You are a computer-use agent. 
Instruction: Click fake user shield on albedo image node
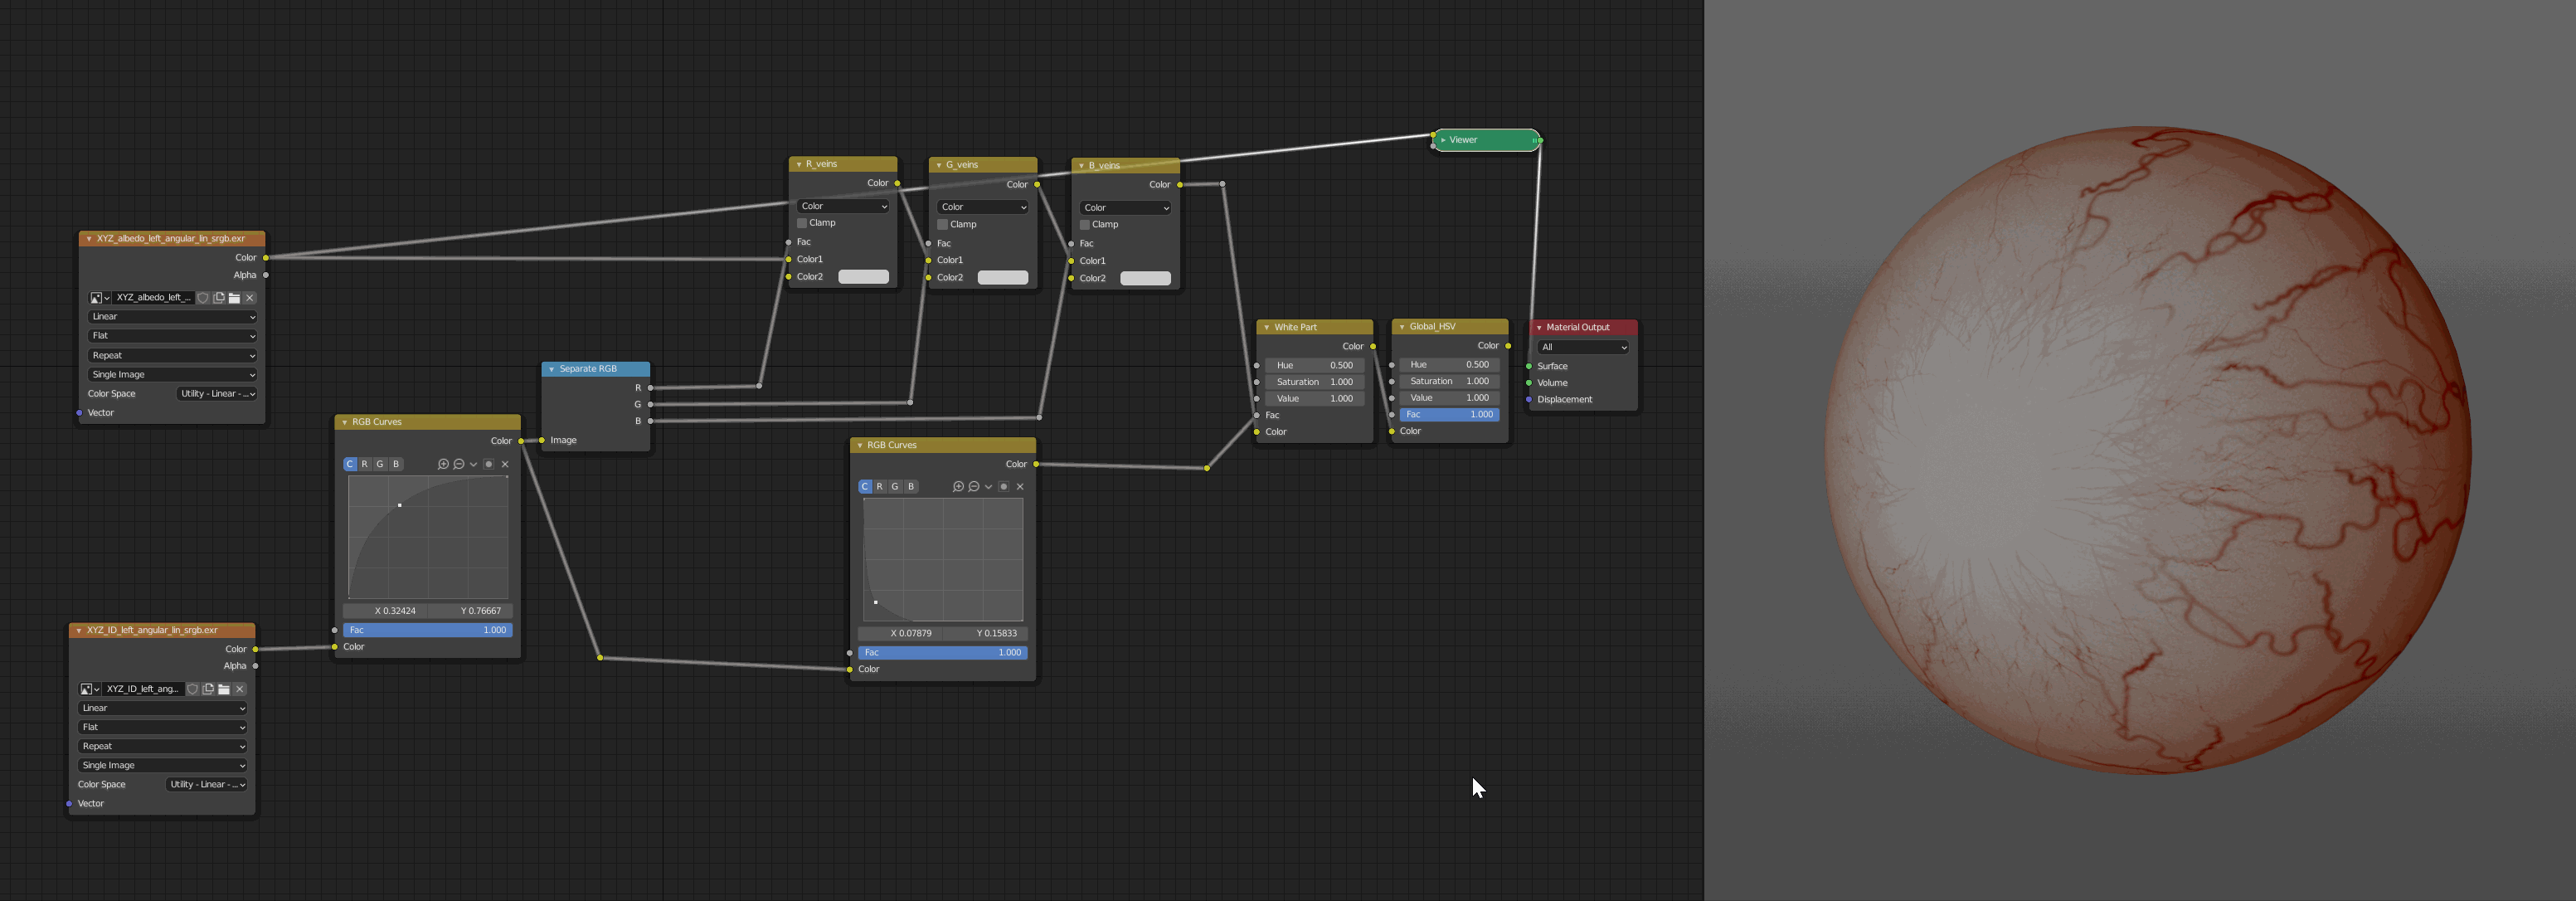(x=203, y=298)
